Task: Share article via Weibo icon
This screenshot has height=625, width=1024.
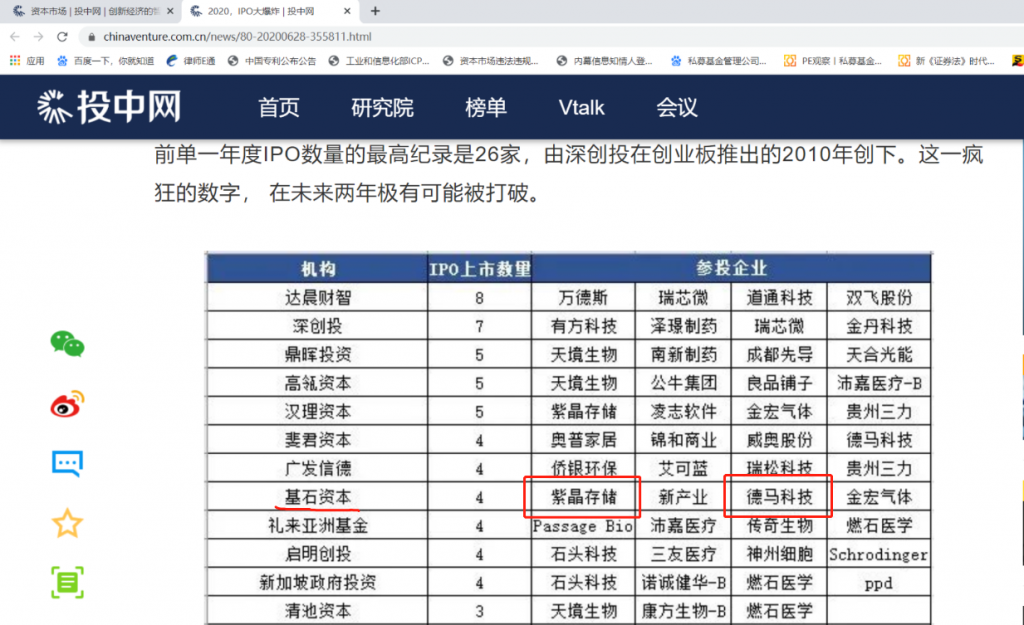Action: click(x=67, y=404)
